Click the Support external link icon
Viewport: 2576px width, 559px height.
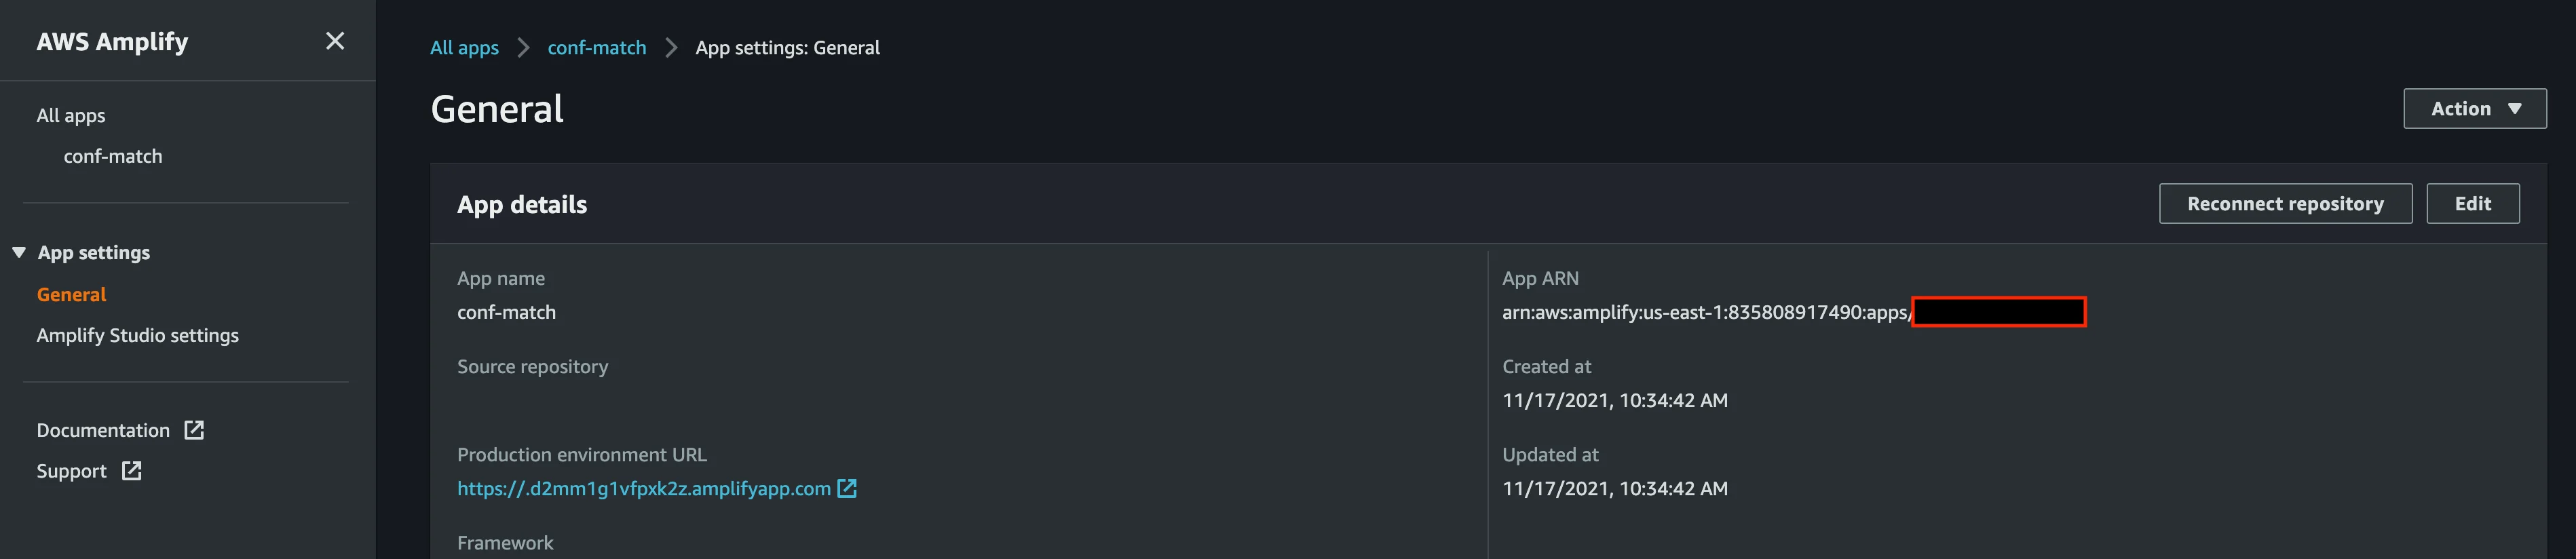(x=131, y=471)
